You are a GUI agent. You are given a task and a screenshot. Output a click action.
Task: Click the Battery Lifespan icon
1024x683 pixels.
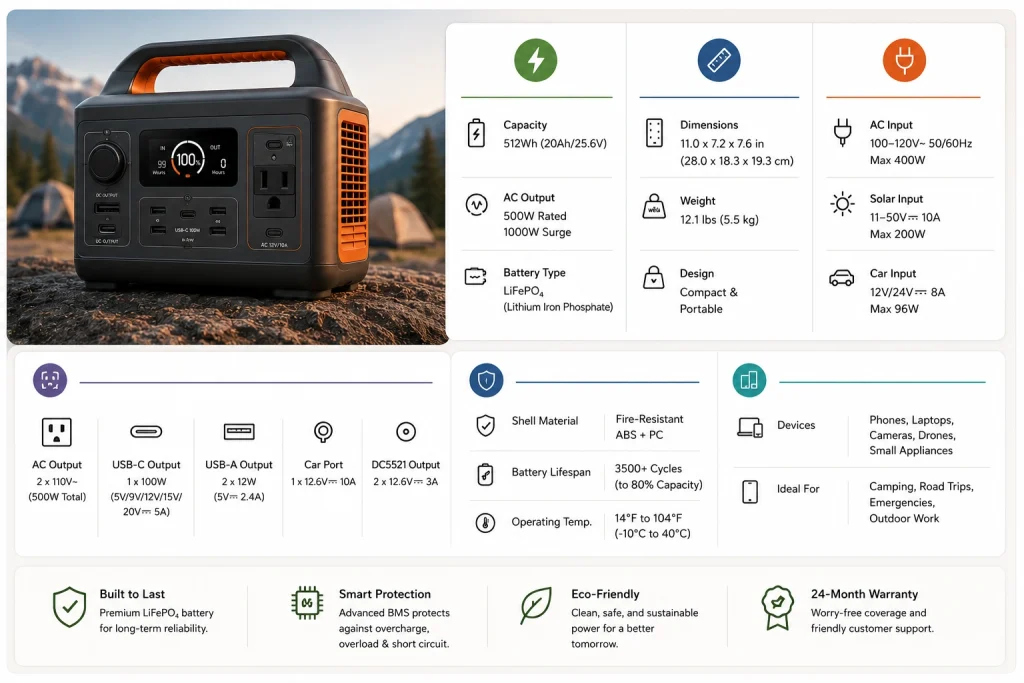(x=485, y=475)
